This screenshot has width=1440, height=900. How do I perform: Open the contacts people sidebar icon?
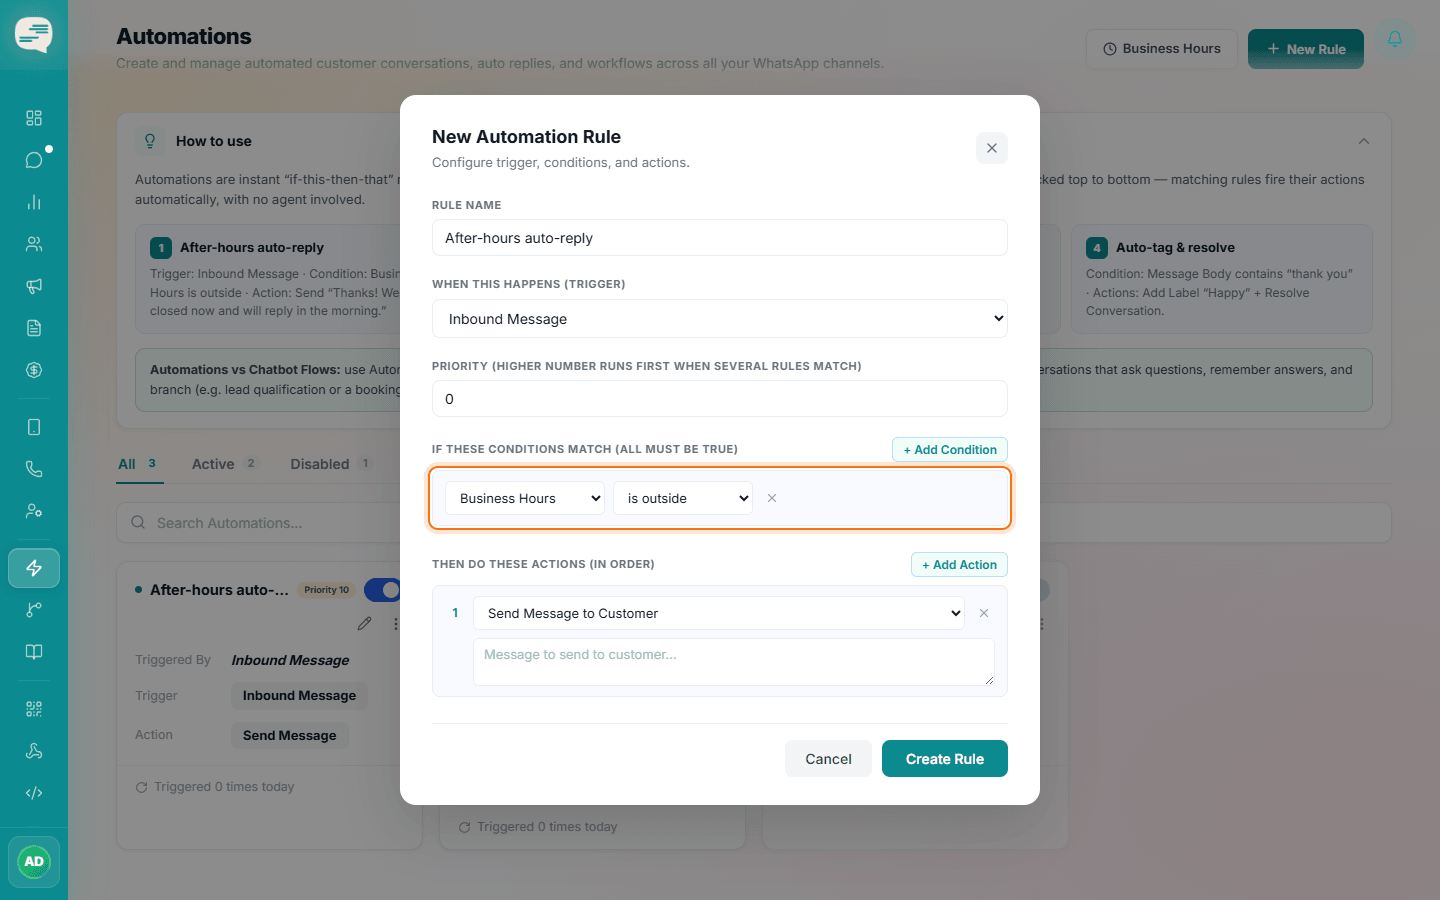(x=34, y=244)
